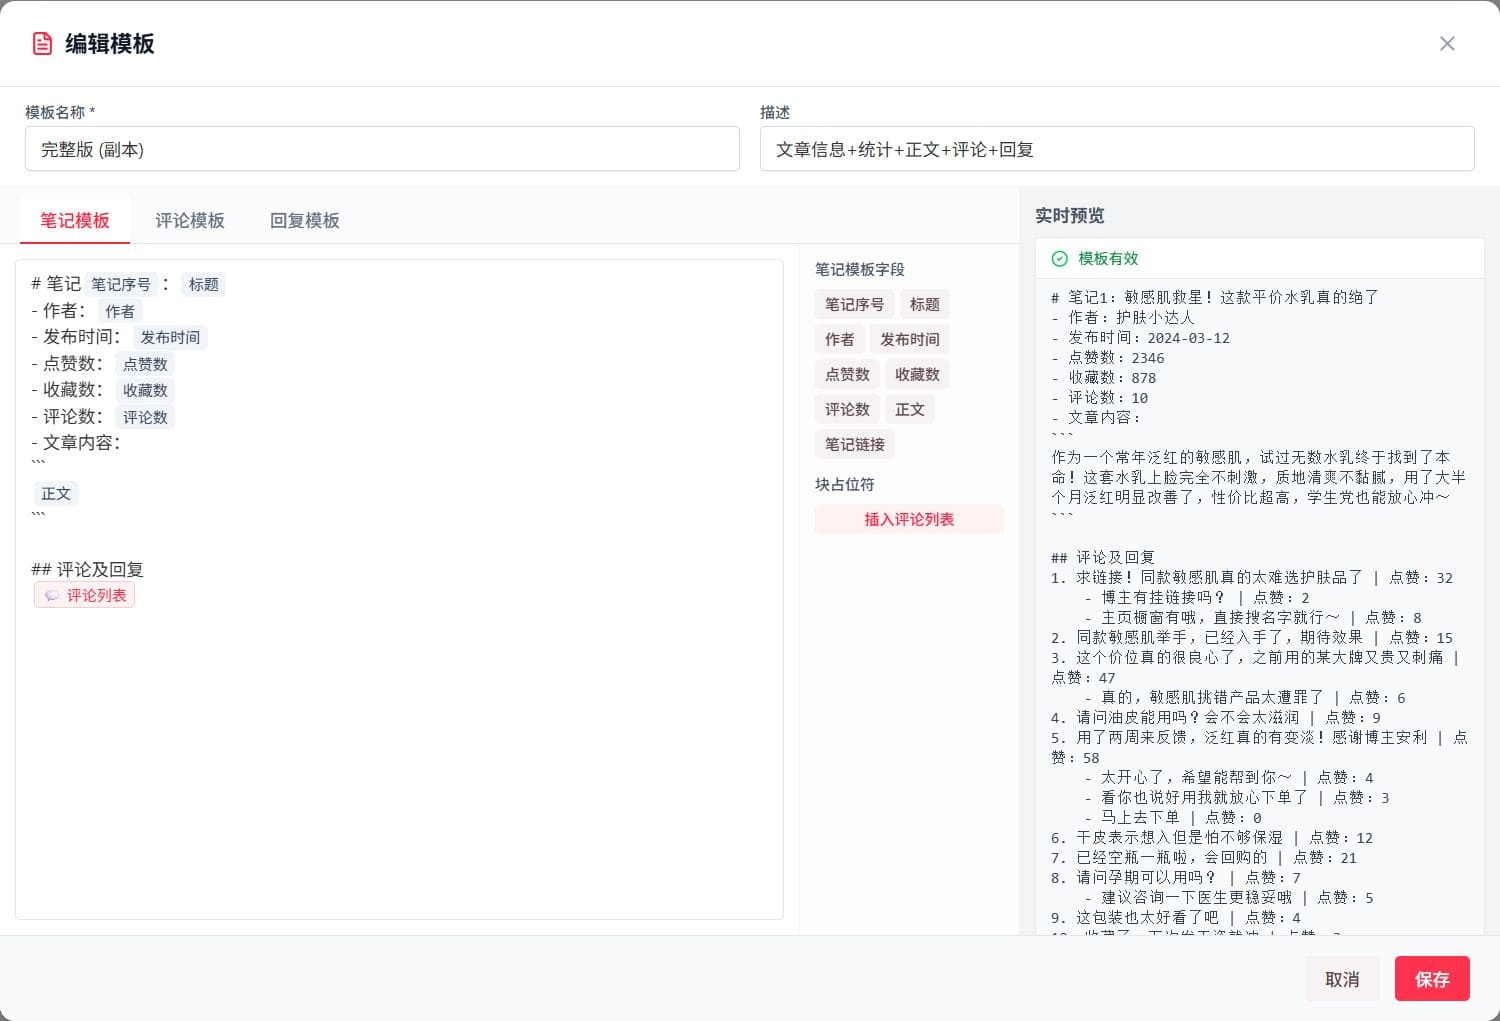Open the 回复模板 tab
Viewport: 1500px width, 1021px height.
pyautogui.click(x=305, y=220)
